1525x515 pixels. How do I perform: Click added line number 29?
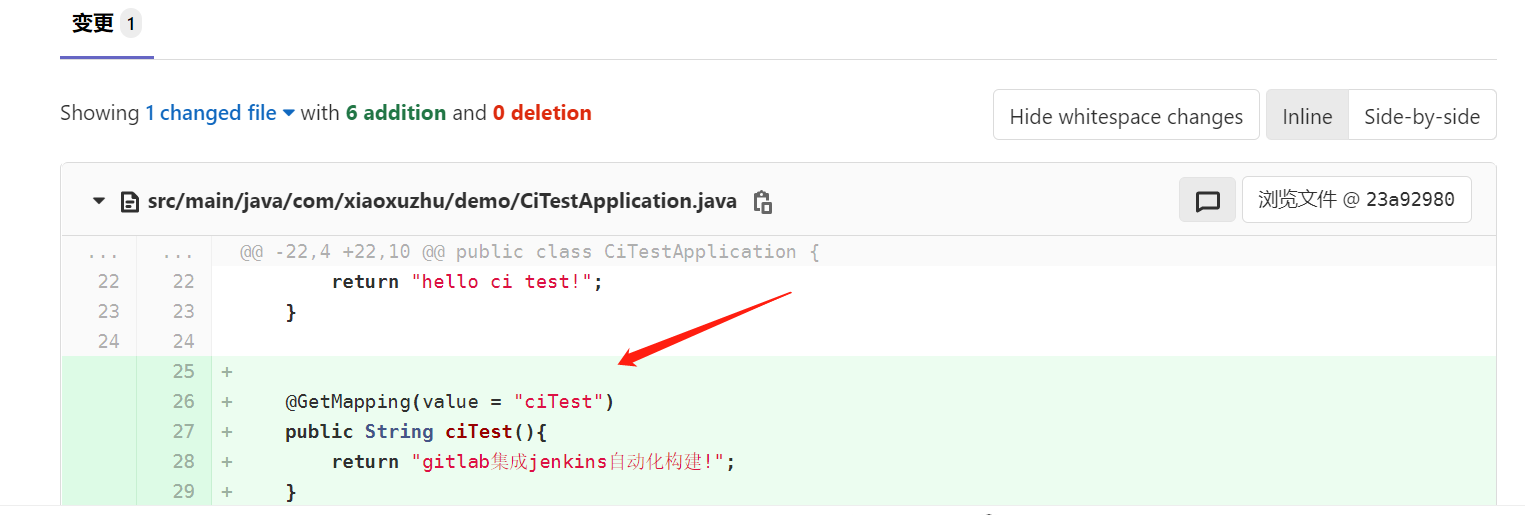183,492
